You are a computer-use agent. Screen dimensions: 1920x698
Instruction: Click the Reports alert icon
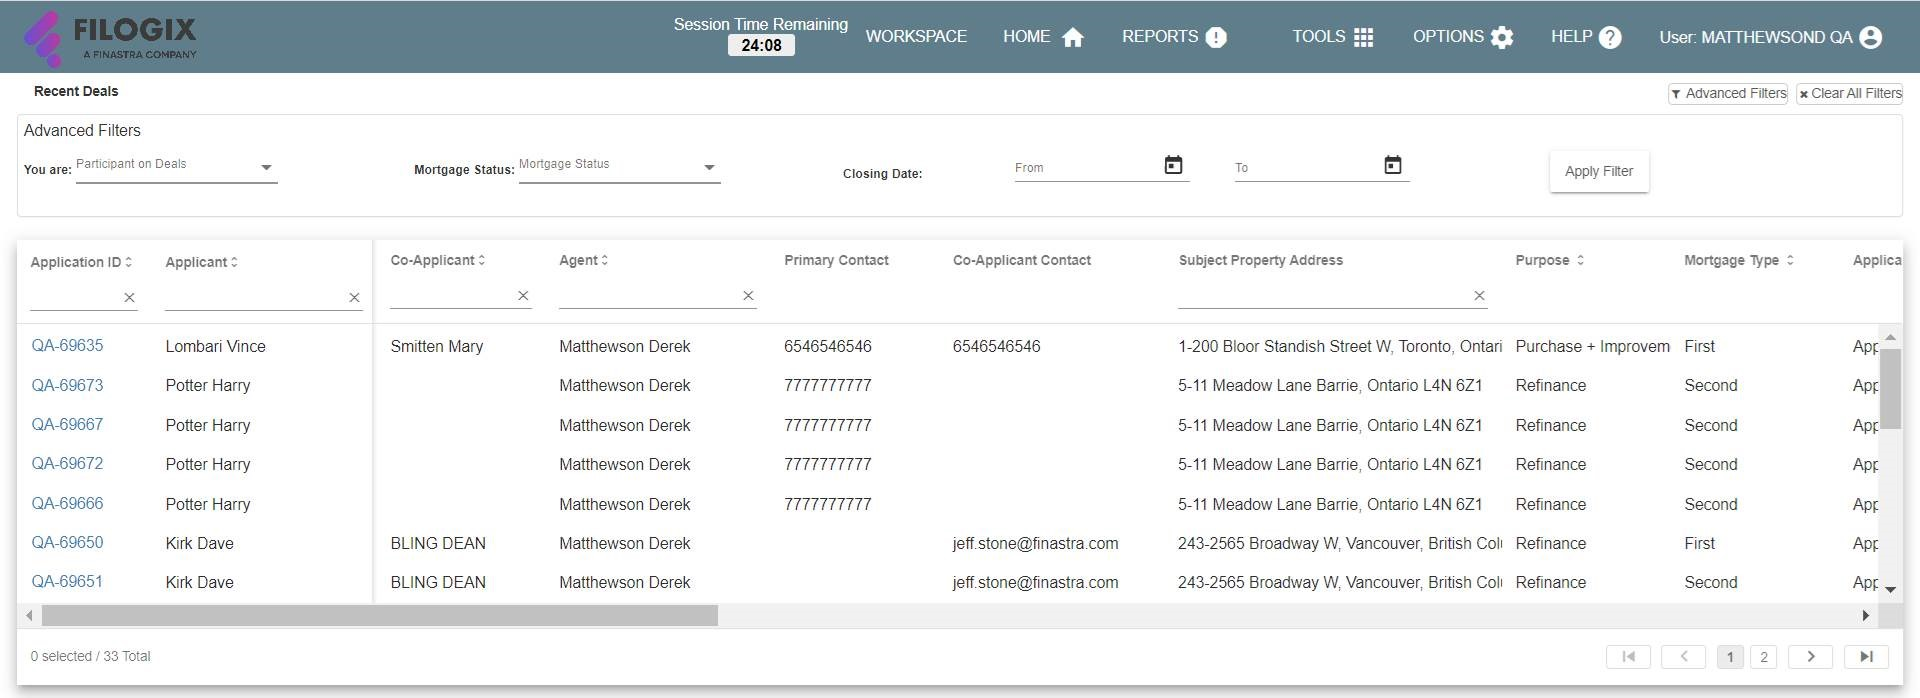[1216, 38]
